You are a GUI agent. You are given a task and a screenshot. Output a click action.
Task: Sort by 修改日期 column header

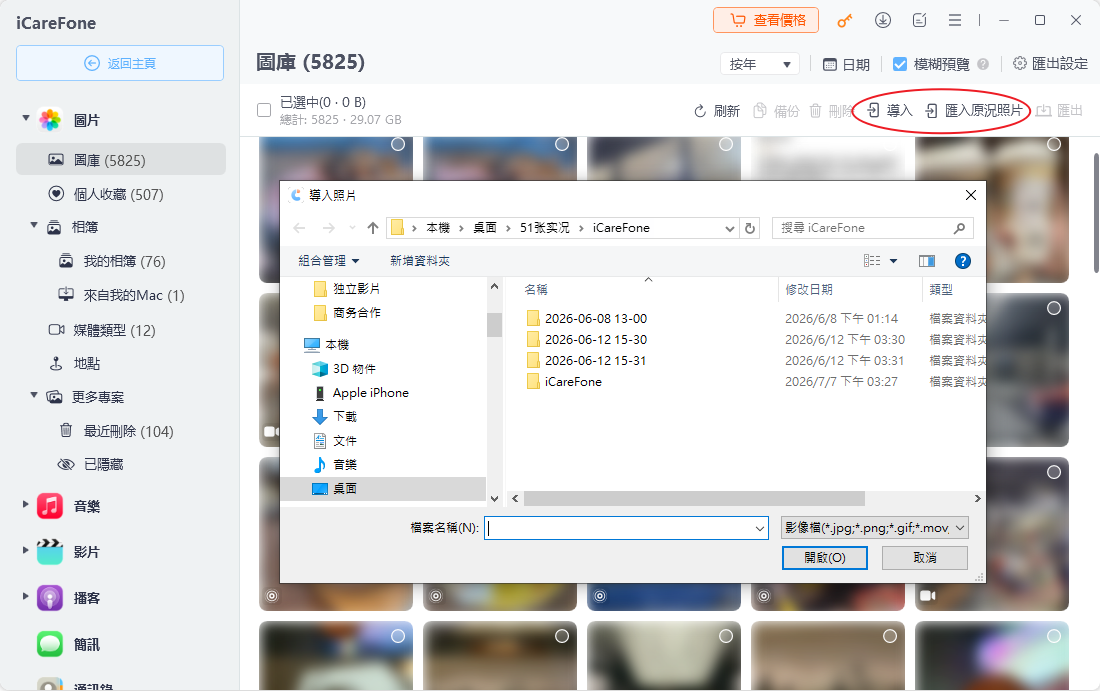pyautogui.click(x=809, y=290)
